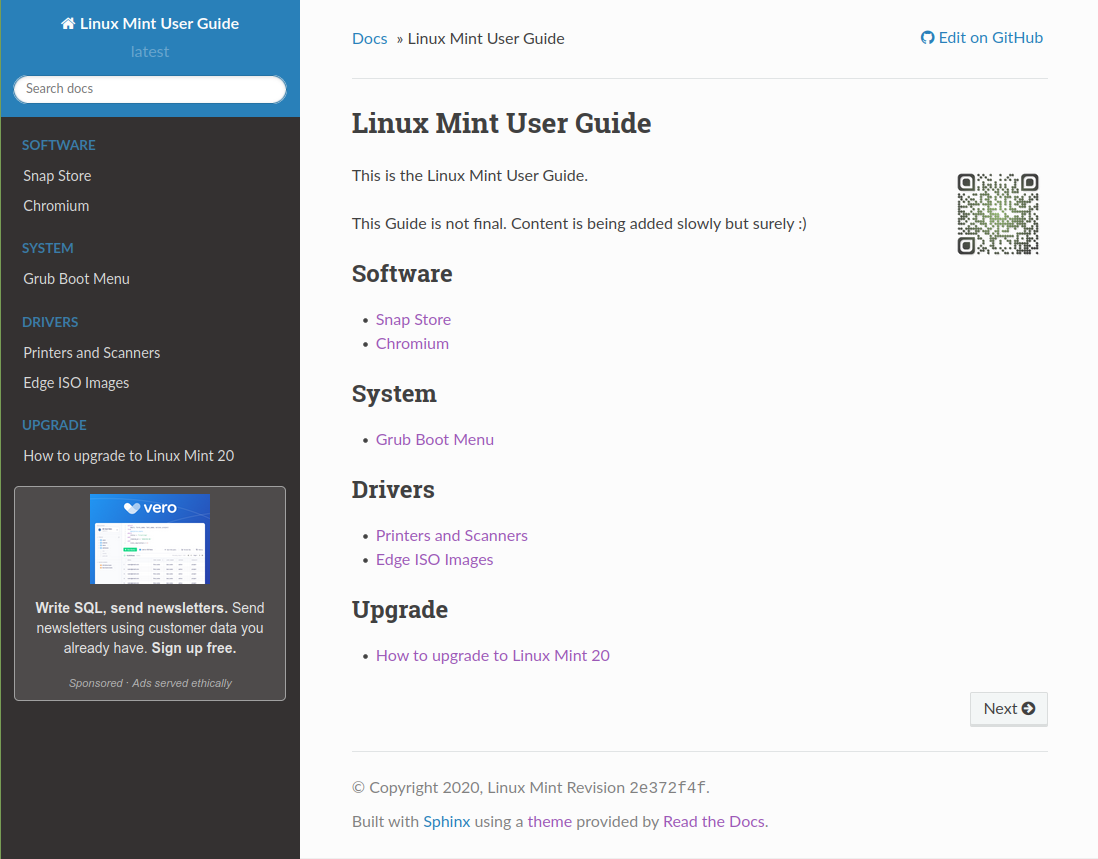The width and height of the screenshot is (1098, 859).
Task: Go to Printers and Scanners in sidebar
Action: tap(91, 353)
